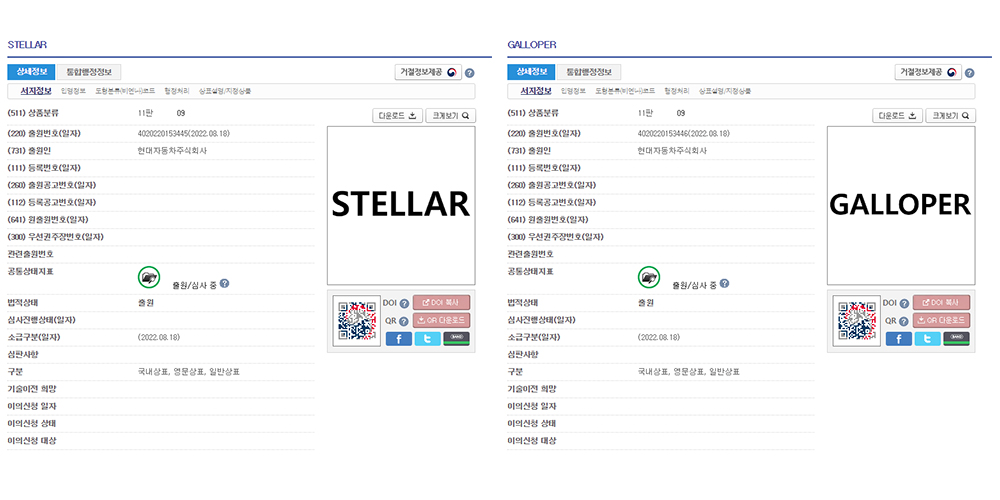1000x500 pixels.
Task: Click 법적상태 value 출원 in STELLAR panel
Action: click(145, 302)
